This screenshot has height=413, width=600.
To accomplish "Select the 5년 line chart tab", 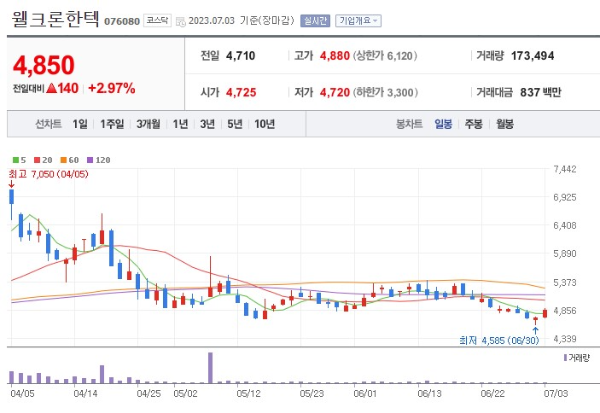I will pyautogui.click(x=235, y=124).
